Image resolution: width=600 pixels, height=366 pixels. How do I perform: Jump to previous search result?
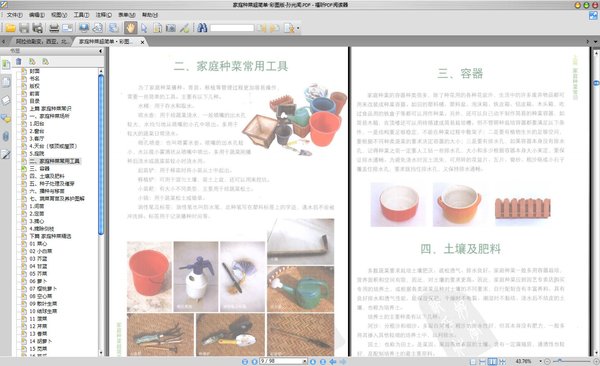pyautogui.click(x=261, y=28)
